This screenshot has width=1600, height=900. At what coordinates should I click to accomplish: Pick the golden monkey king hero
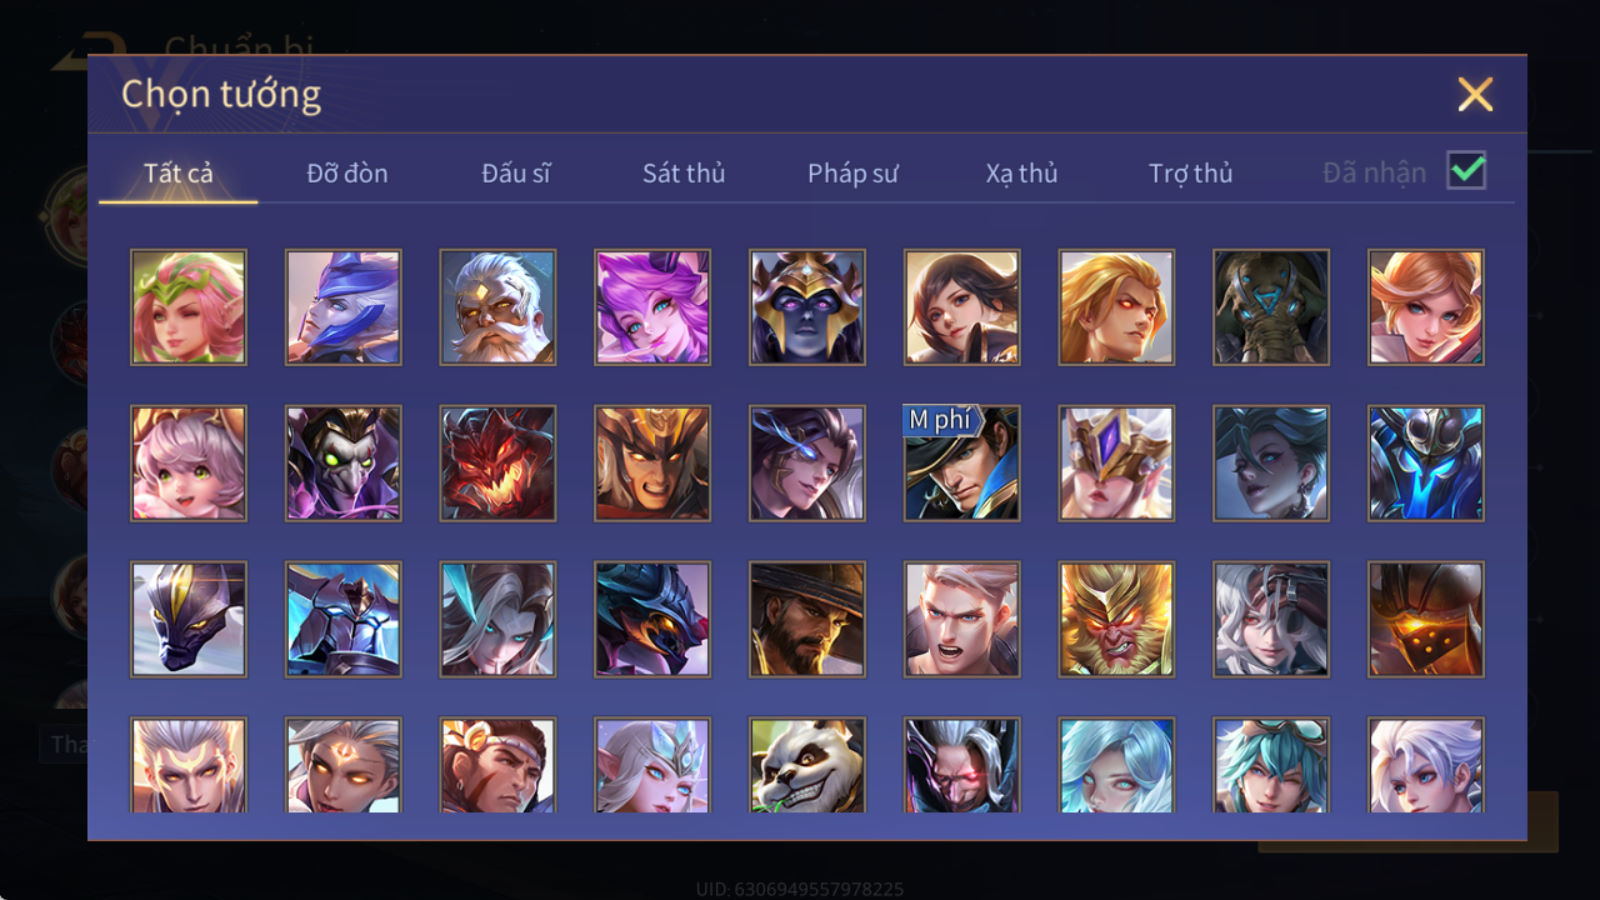click(x=1116, y=619)
